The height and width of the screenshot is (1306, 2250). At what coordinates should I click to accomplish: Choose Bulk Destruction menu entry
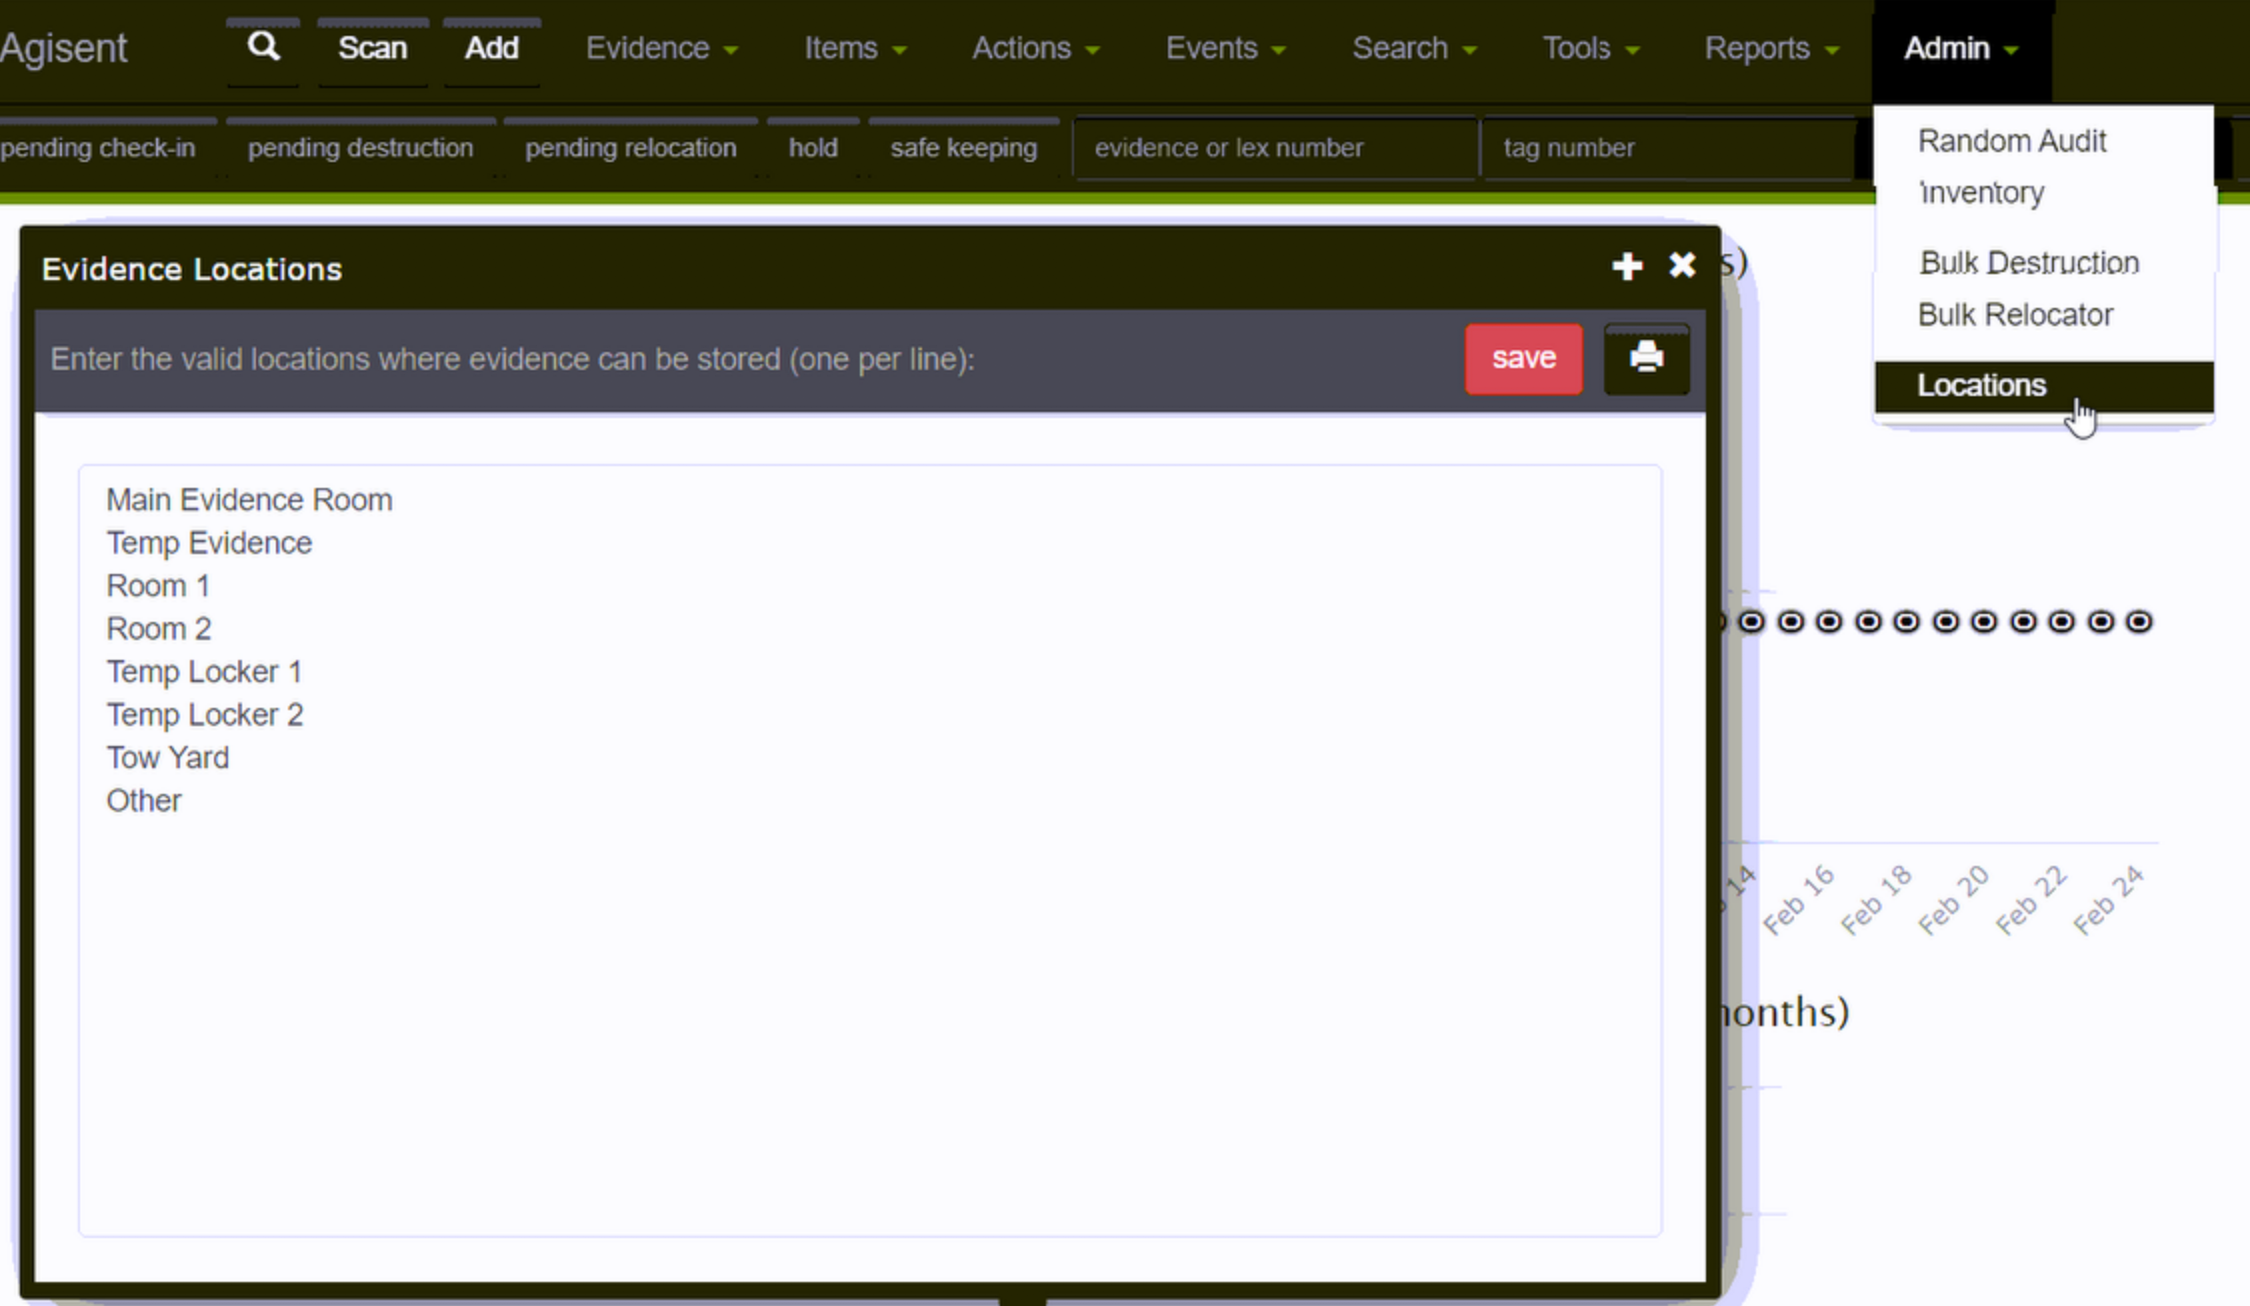(x=2029, y=263)
